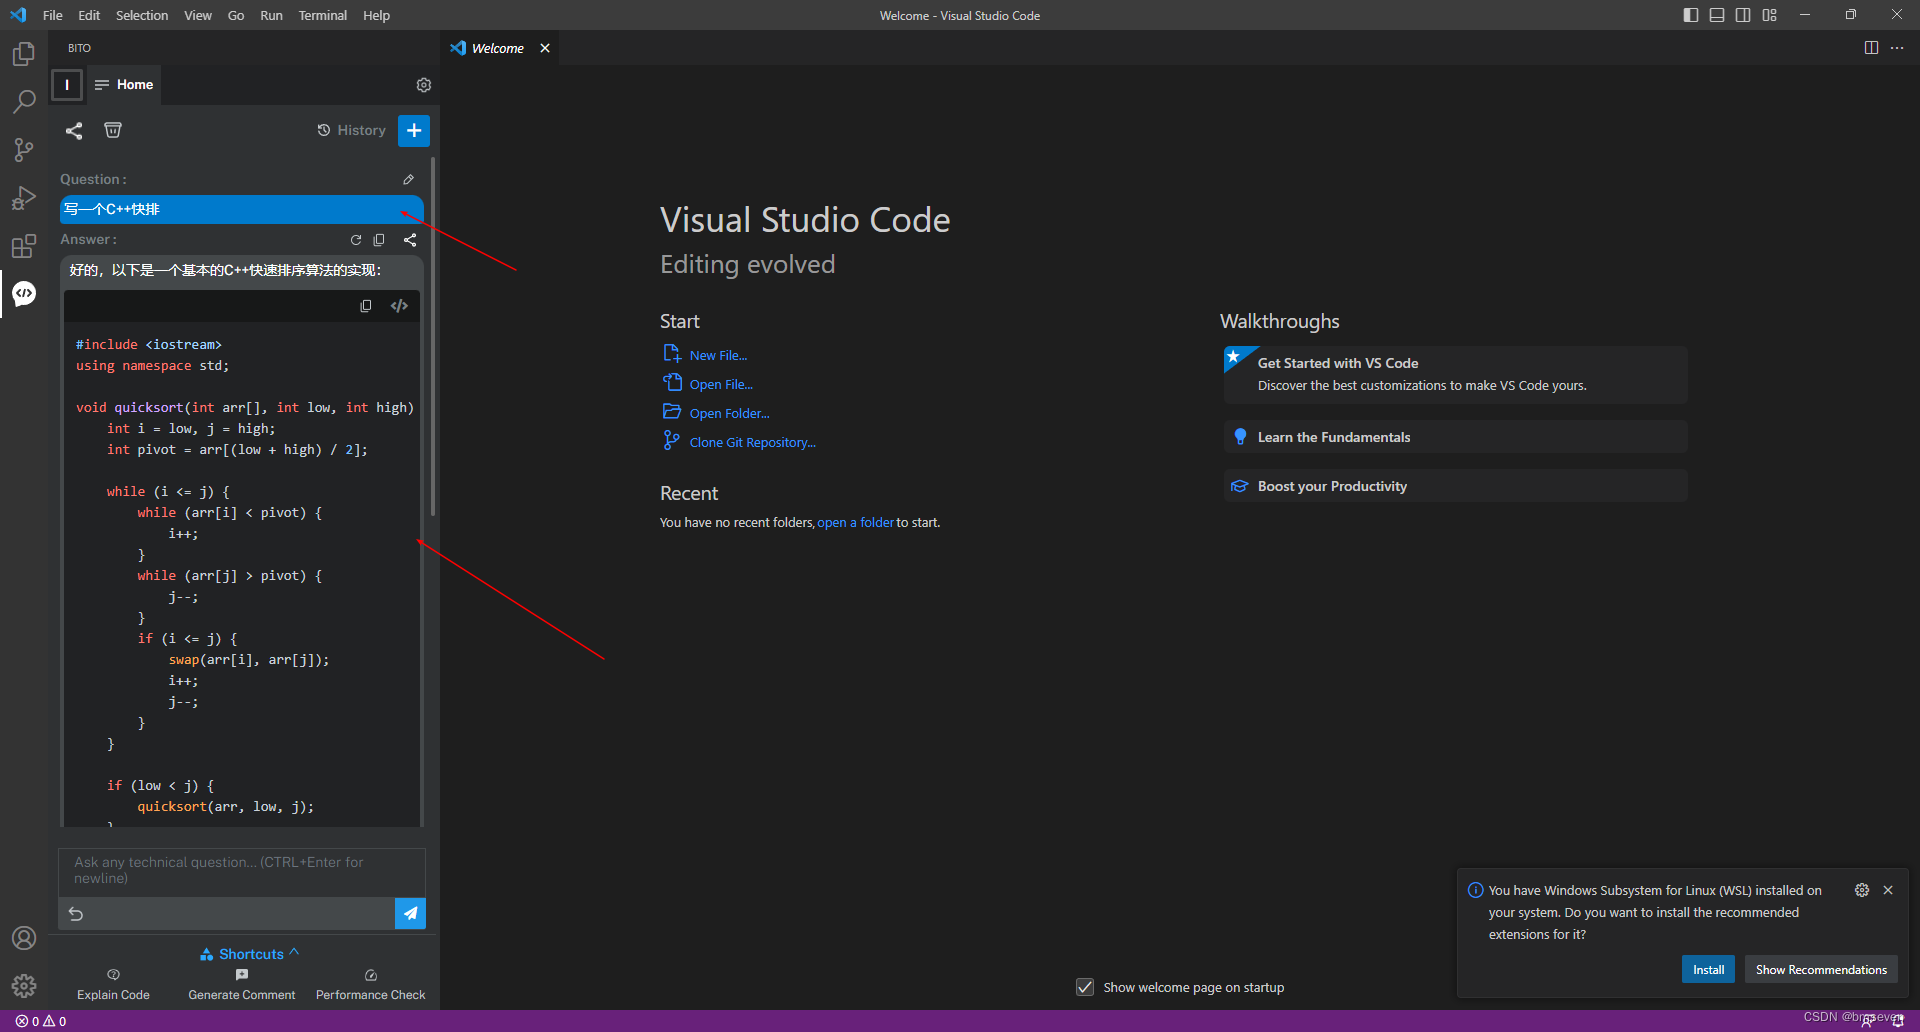Toggle Primary Side Bar layout icon

1691,15
